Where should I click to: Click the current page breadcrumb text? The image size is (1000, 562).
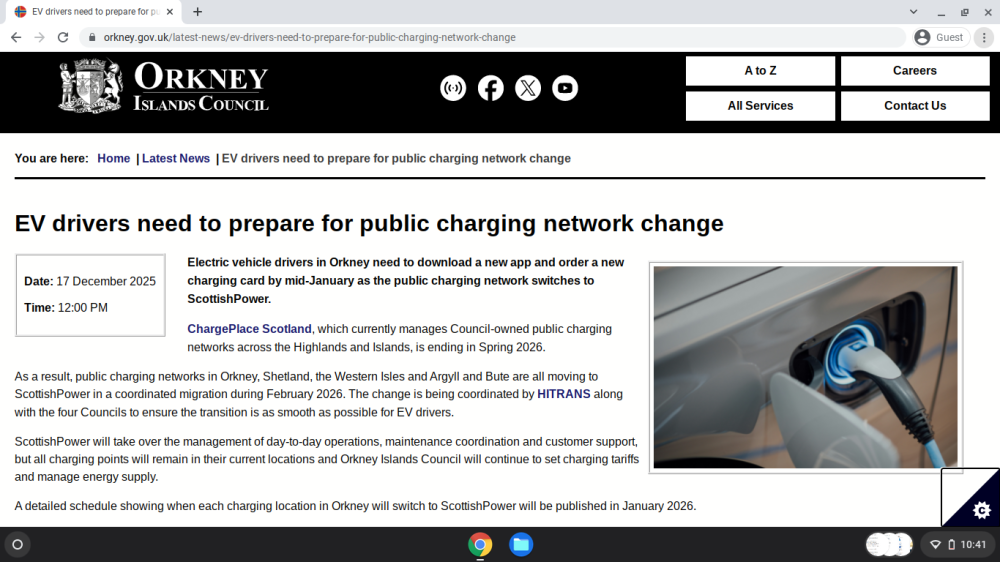(396, 158)
